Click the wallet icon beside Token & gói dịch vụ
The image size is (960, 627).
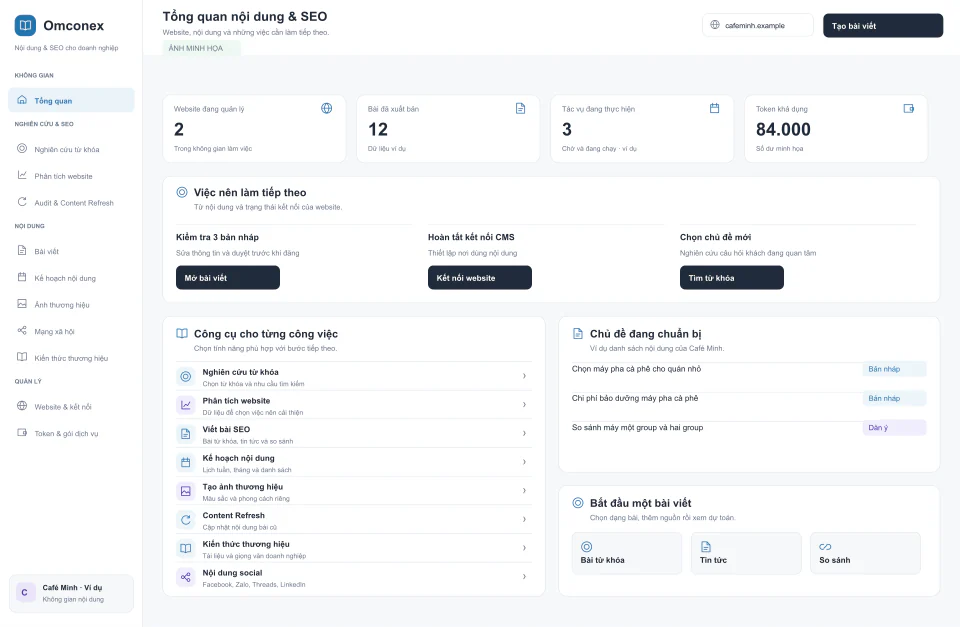(x=22, y=432)
